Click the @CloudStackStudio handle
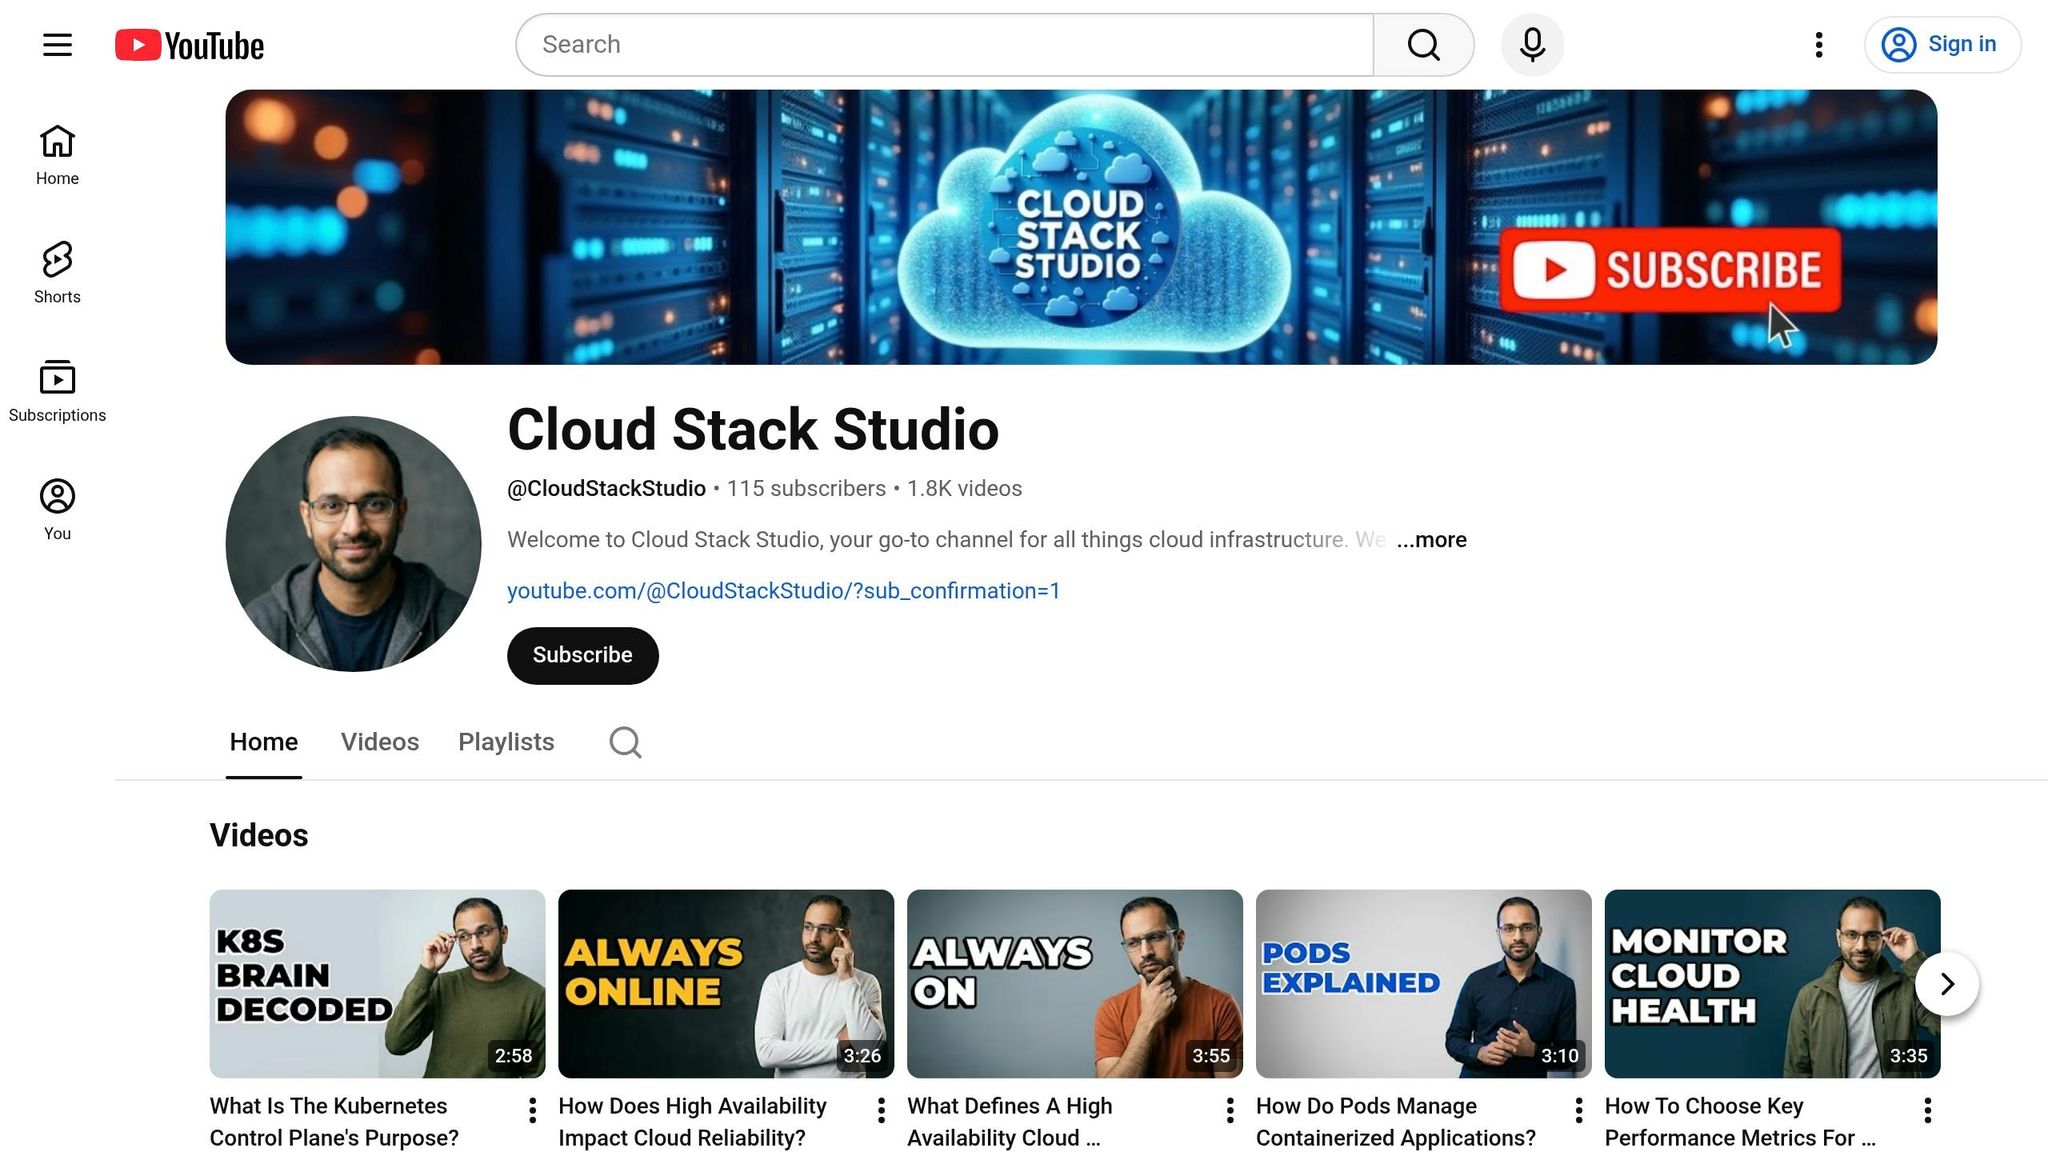This screenshot has height=1152, width=2048. pos(606,488)
